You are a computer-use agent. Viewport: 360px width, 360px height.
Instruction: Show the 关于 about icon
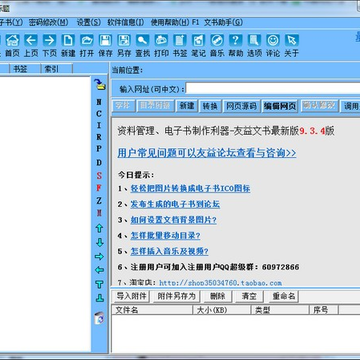(x=292, y=45)
